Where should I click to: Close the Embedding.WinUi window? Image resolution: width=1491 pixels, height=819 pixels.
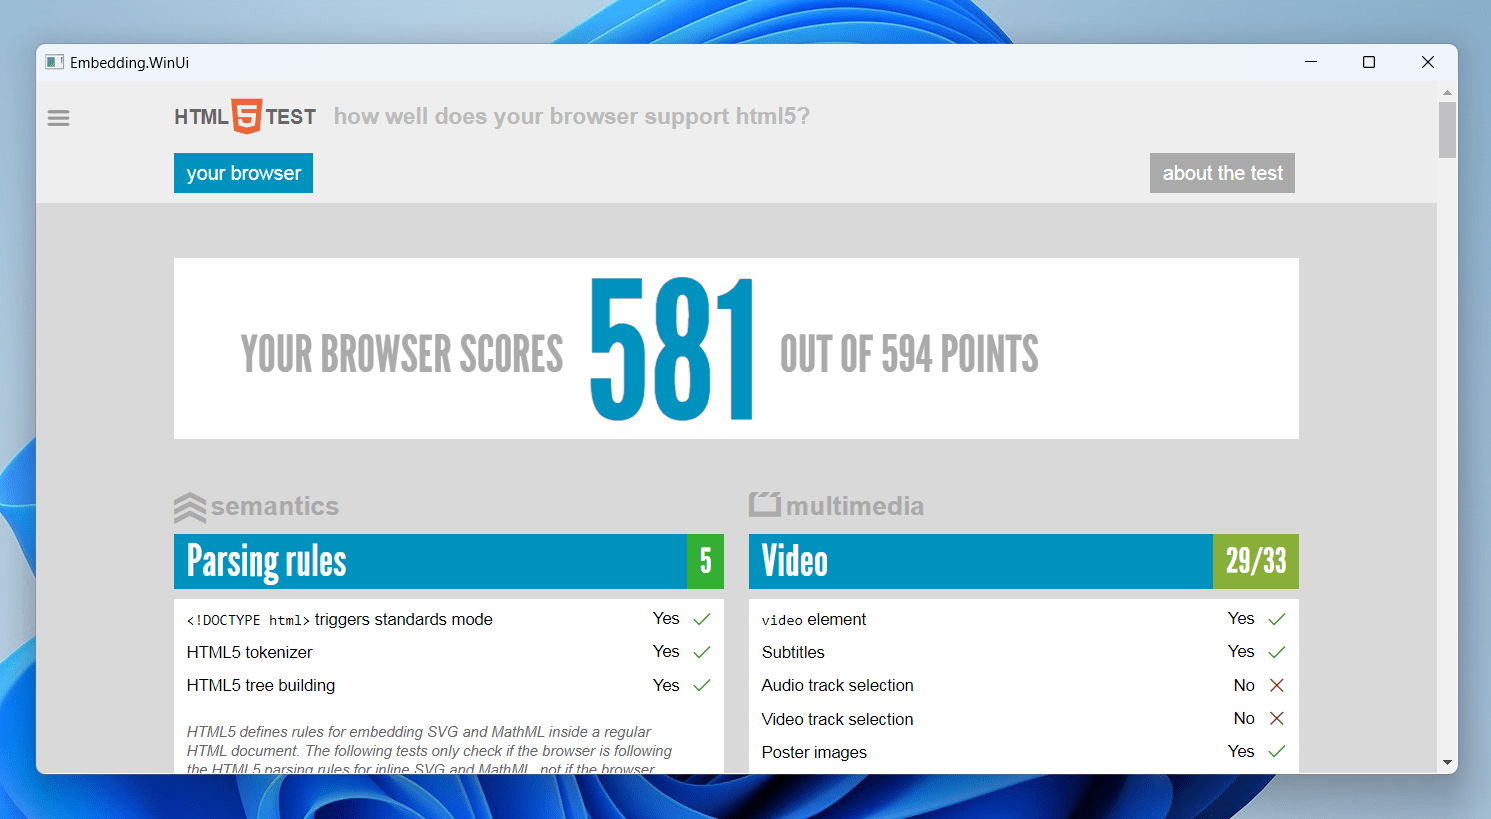tap(1428, 62)
